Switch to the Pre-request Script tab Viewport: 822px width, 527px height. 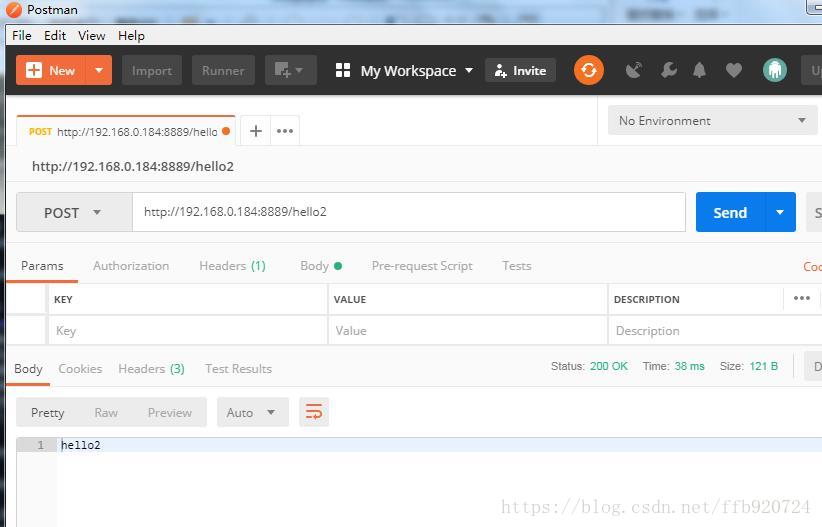(422, 266)
